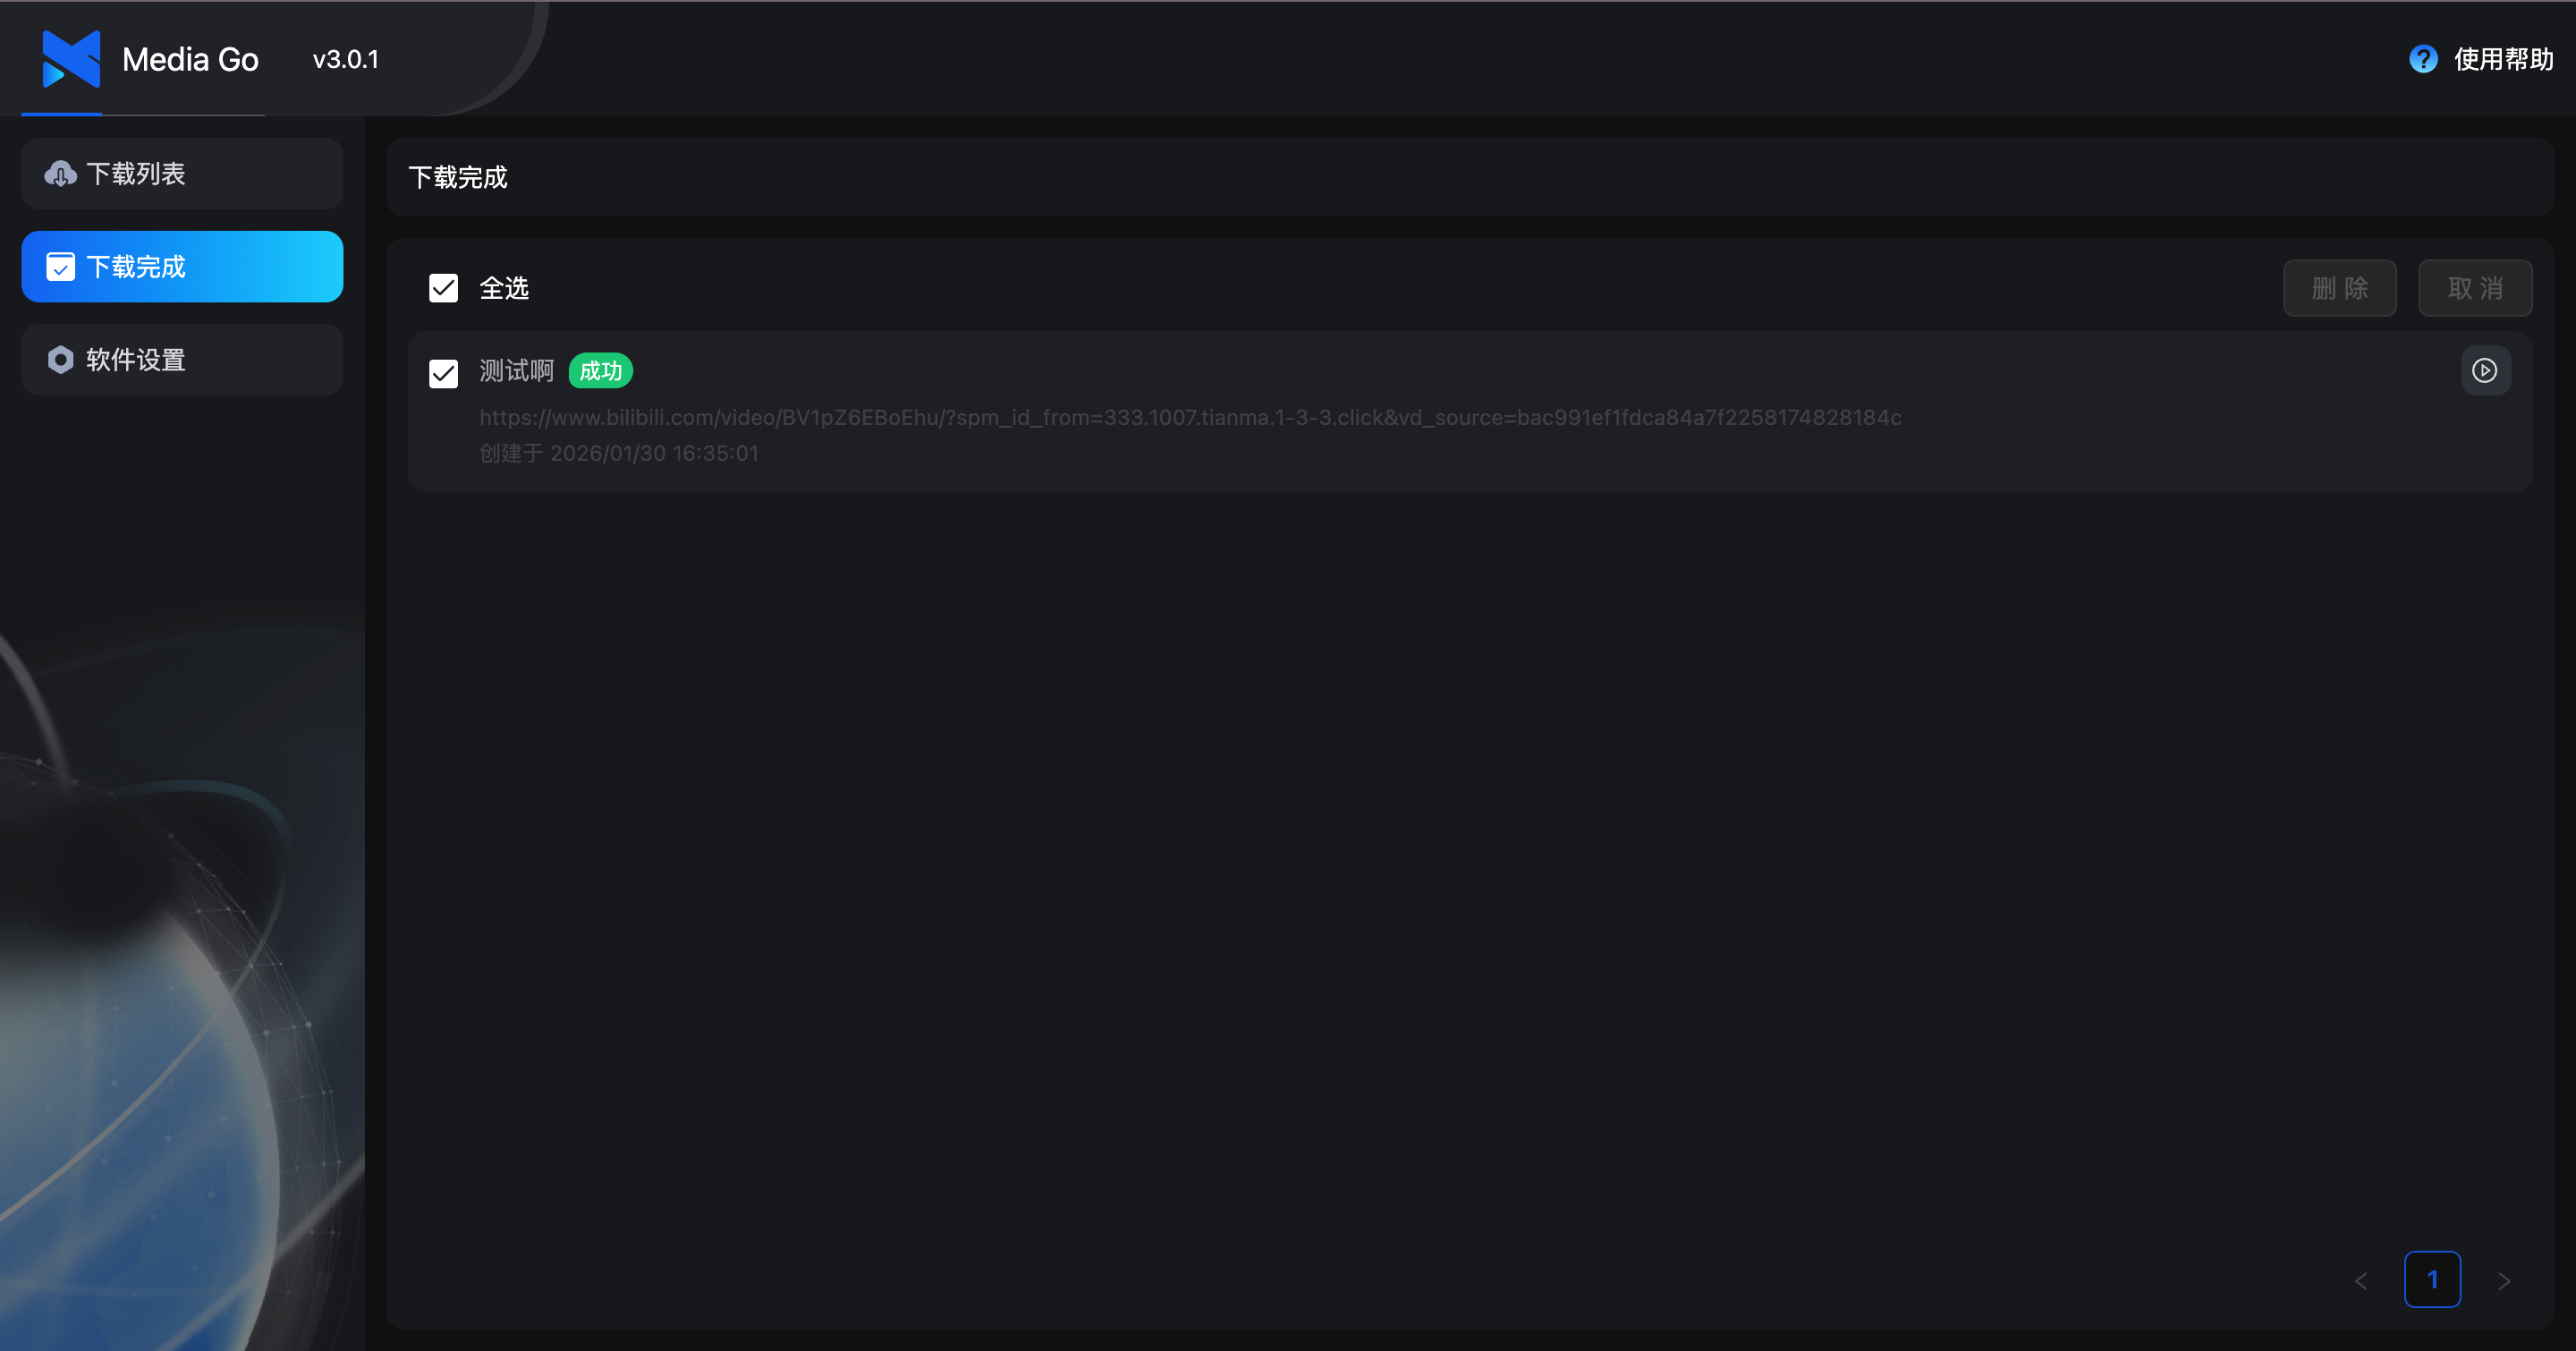
Task: Click the bilibili video URL text
Action: tap(1190, 418)
